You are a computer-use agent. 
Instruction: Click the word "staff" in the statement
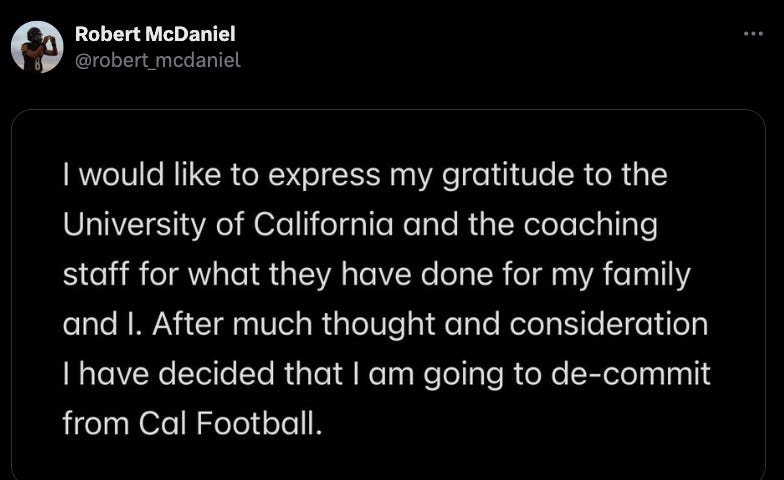[89, 275]
